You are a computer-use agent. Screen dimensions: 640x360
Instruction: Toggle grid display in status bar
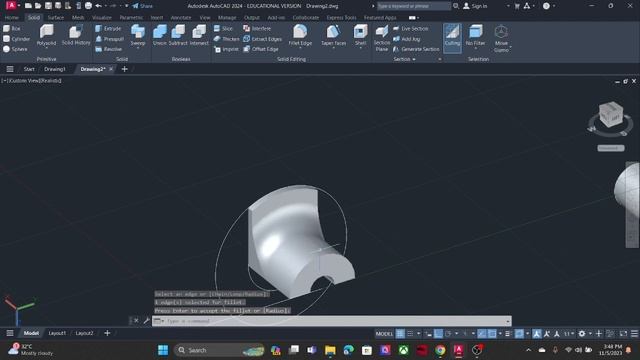pyautogui.click(x=400, y=333)
